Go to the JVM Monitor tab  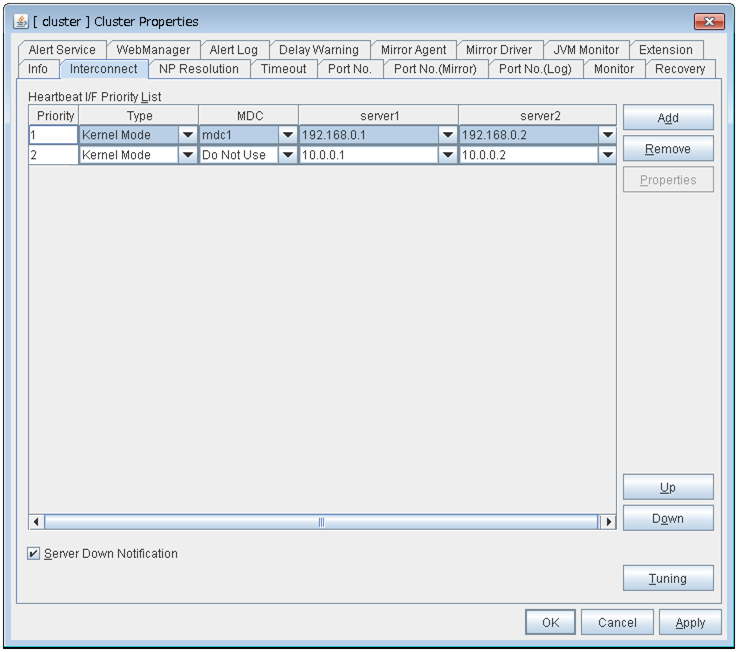586,50
